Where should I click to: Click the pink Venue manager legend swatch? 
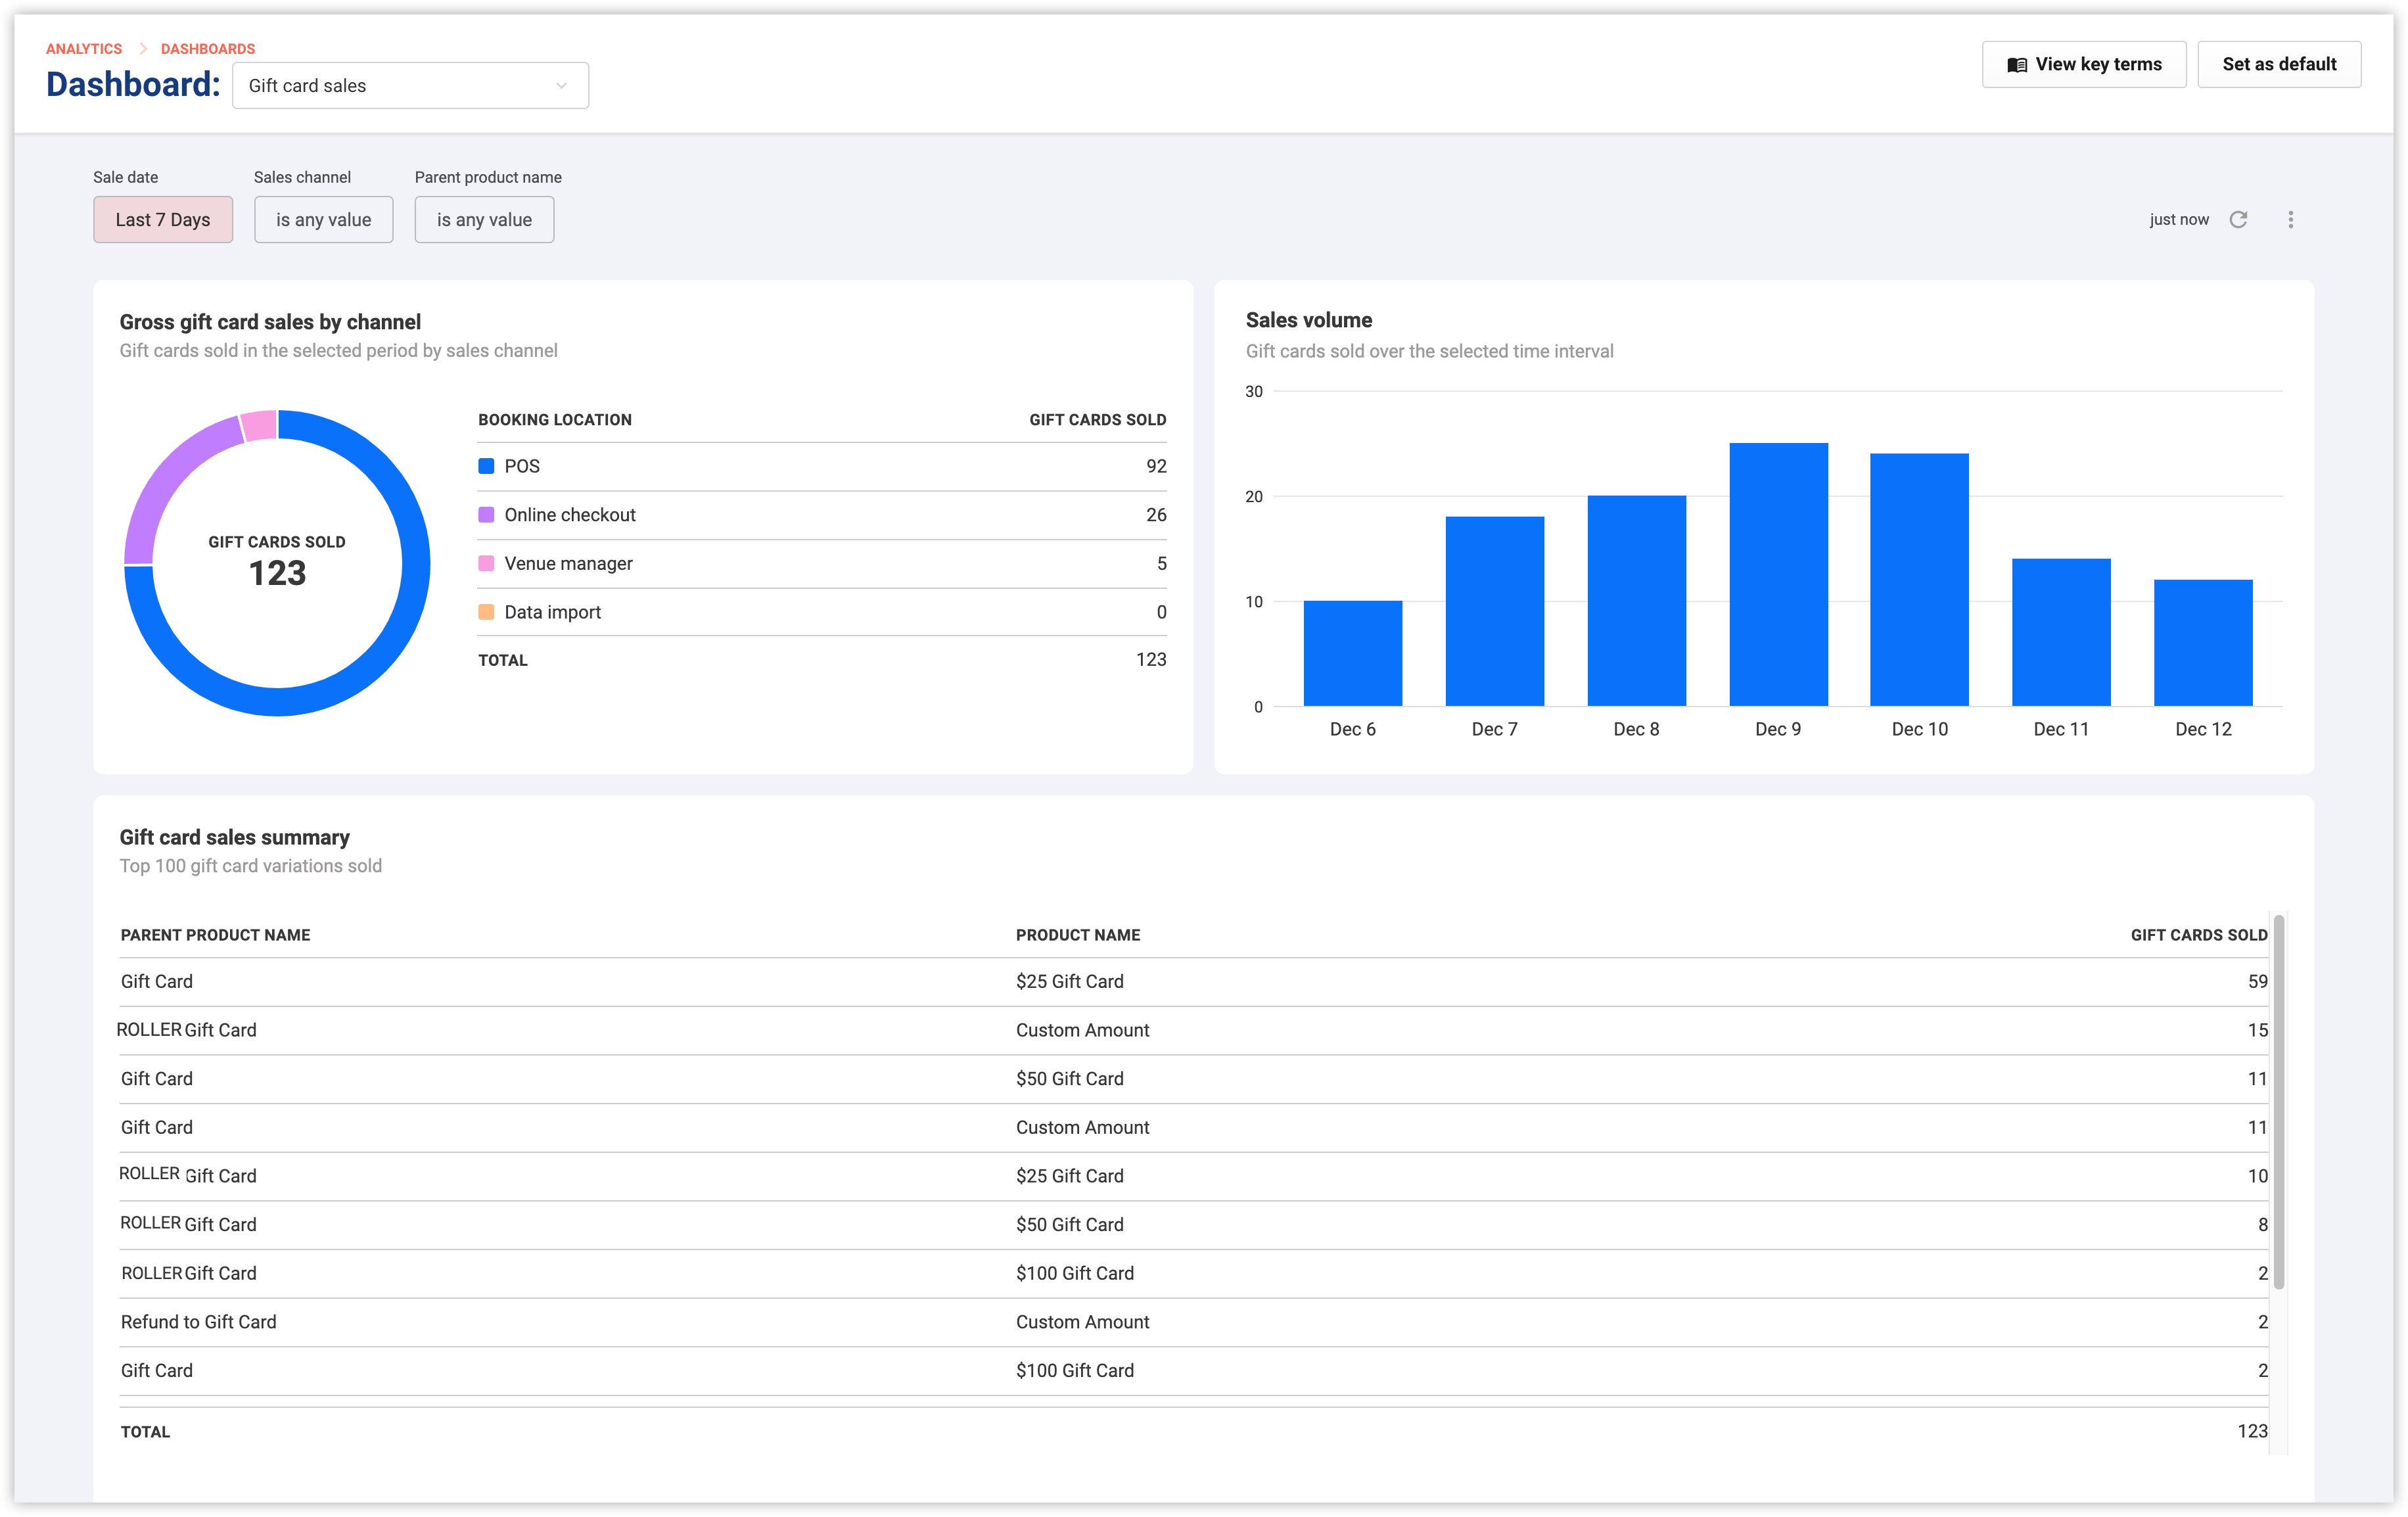coord(486,563)
